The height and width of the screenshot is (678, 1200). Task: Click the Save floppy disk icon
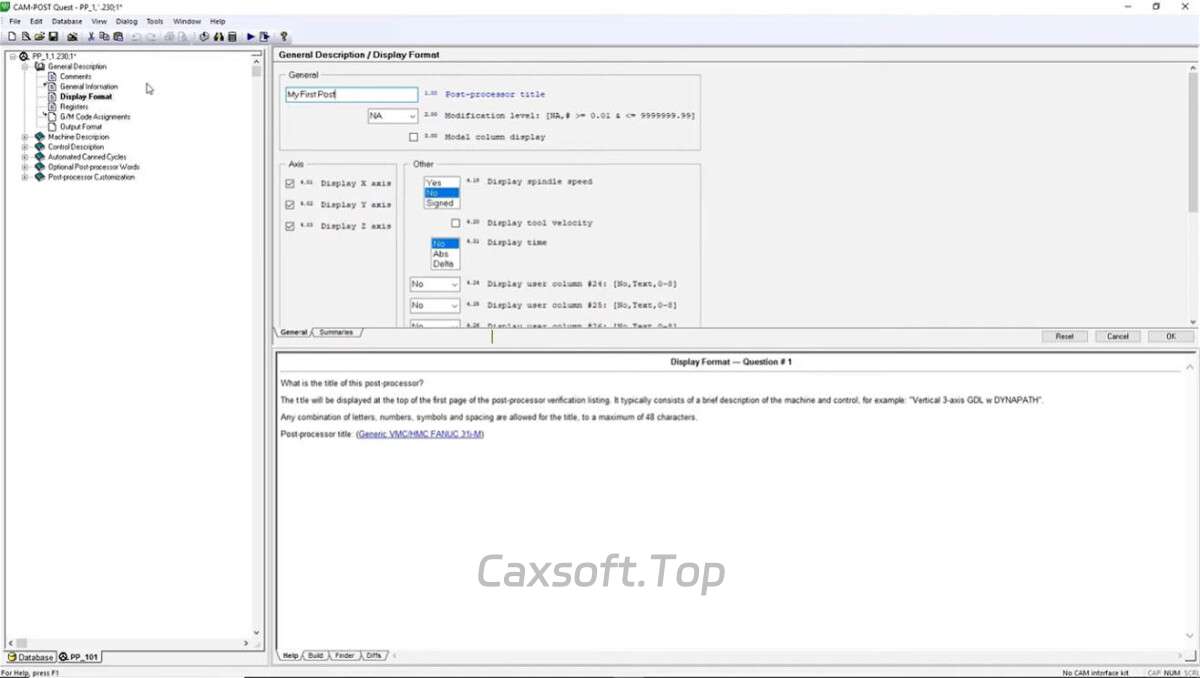click(x=53, y=37)
